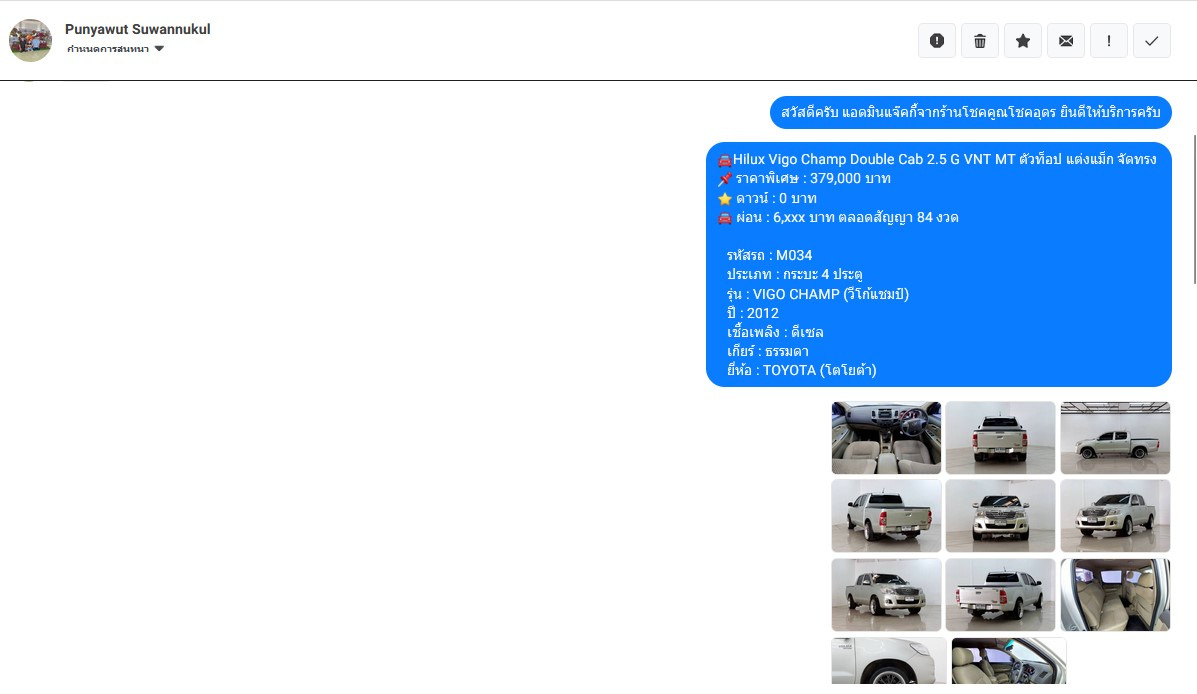Click the installment line 84 งวด
This screenshot has height=694, width=1197.
click(838, 218)
